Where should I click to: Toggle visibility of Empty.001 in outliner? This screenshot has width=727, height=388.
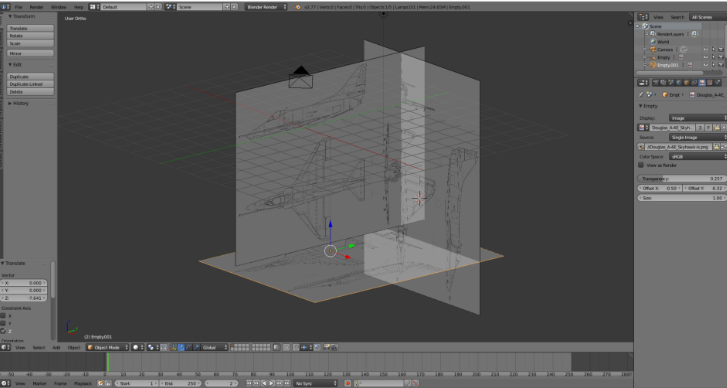coord(706,64)
